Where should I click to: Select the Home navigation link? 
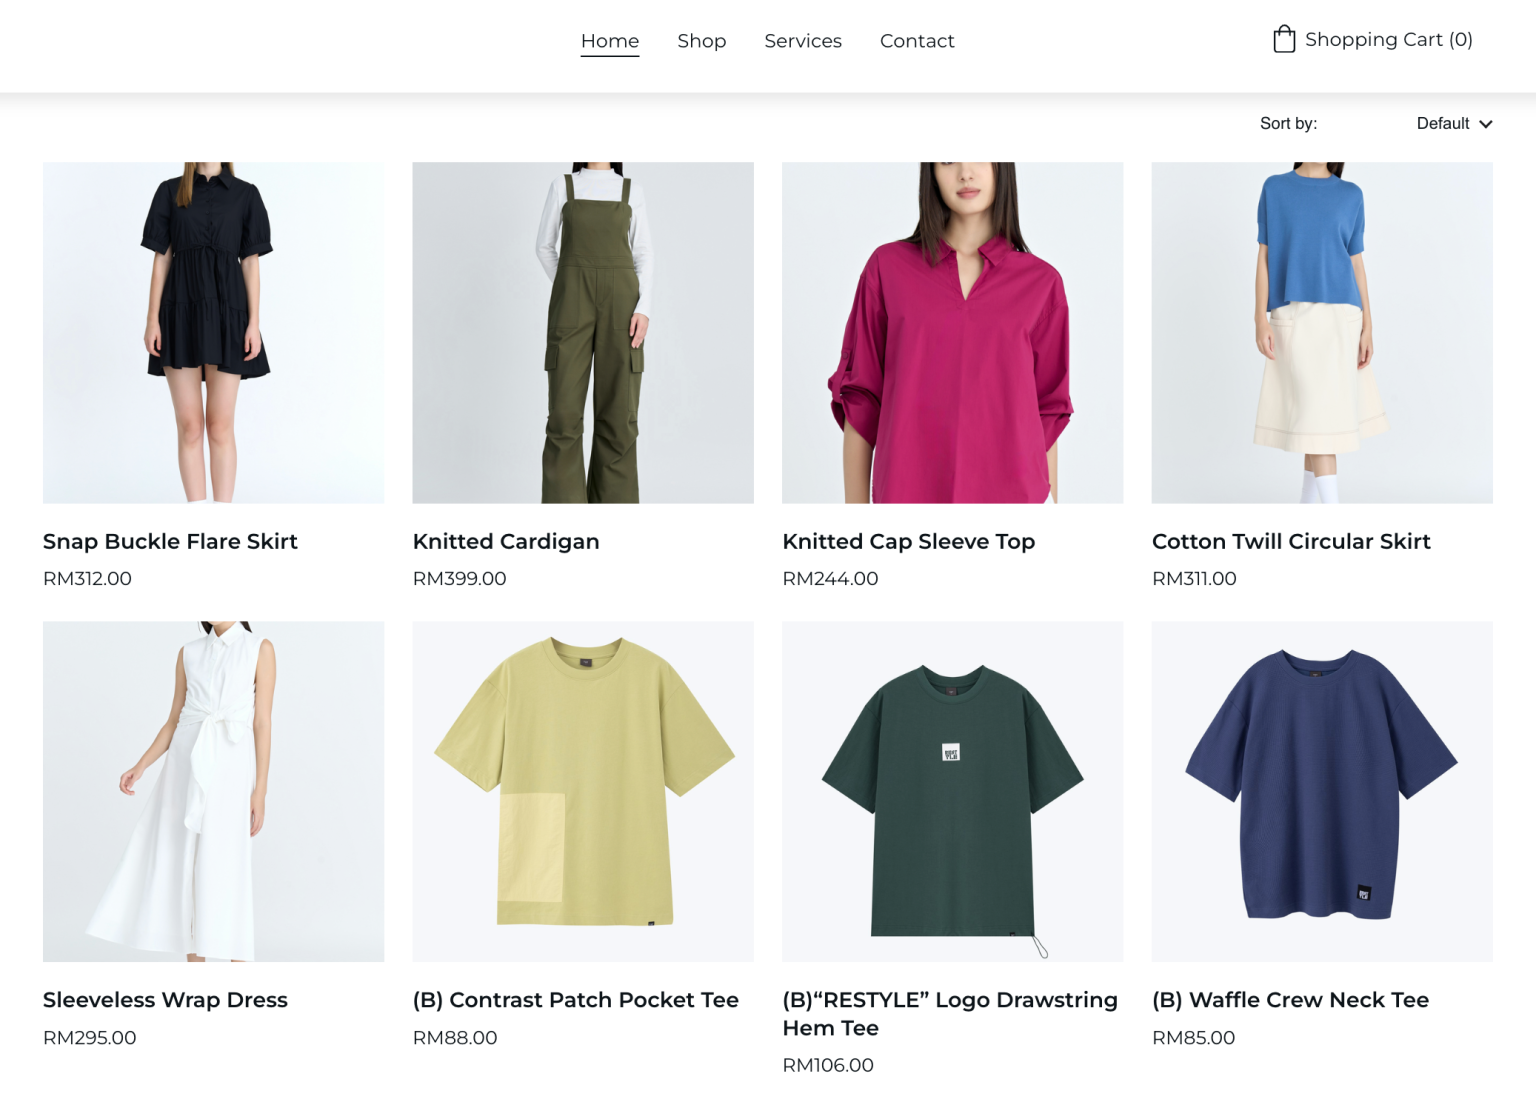coord(610,41)
